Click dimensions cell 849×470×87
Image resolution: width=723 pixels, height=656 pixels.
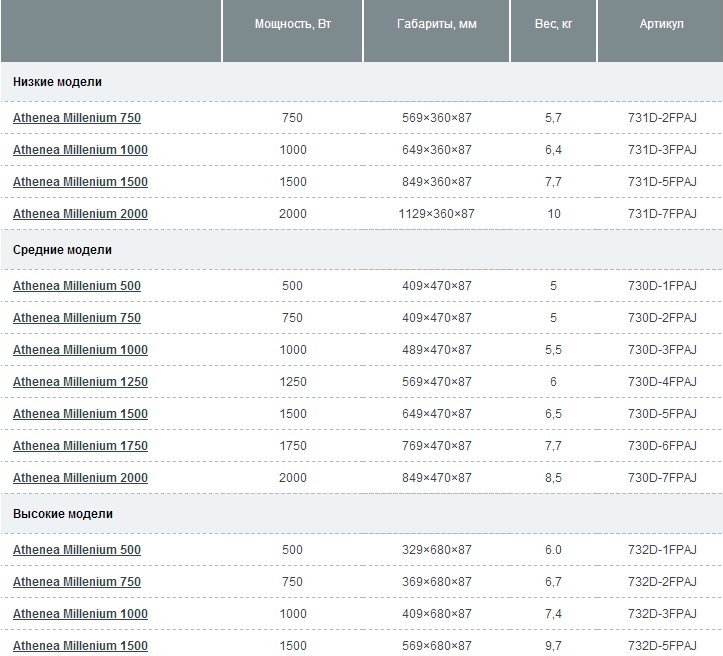pos(437,478)
